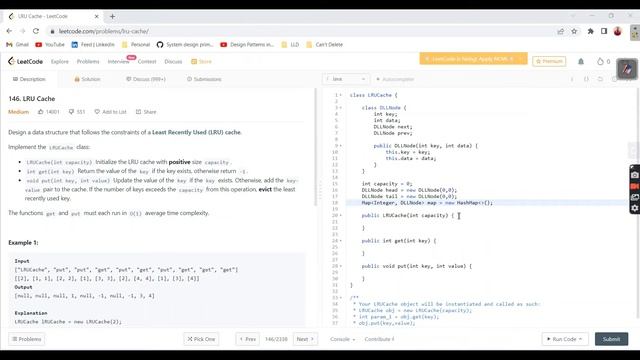The height and width of the screenshot is (360, 640).
Task: Open the Feed LinkedIn bookmark
Action: [x=93, y=44]
